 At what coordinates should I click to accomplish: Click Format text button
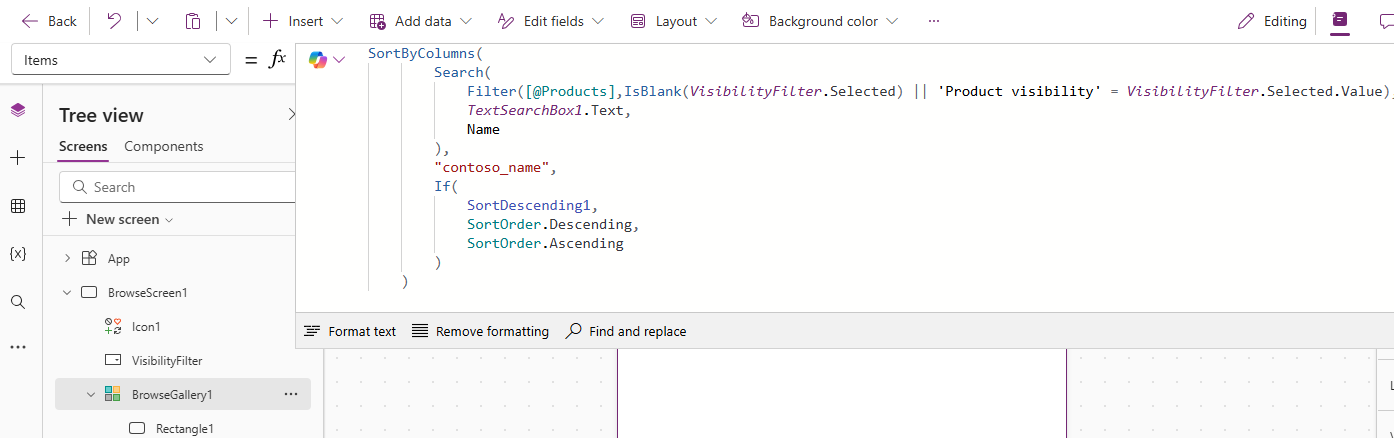tap(350, 331)
